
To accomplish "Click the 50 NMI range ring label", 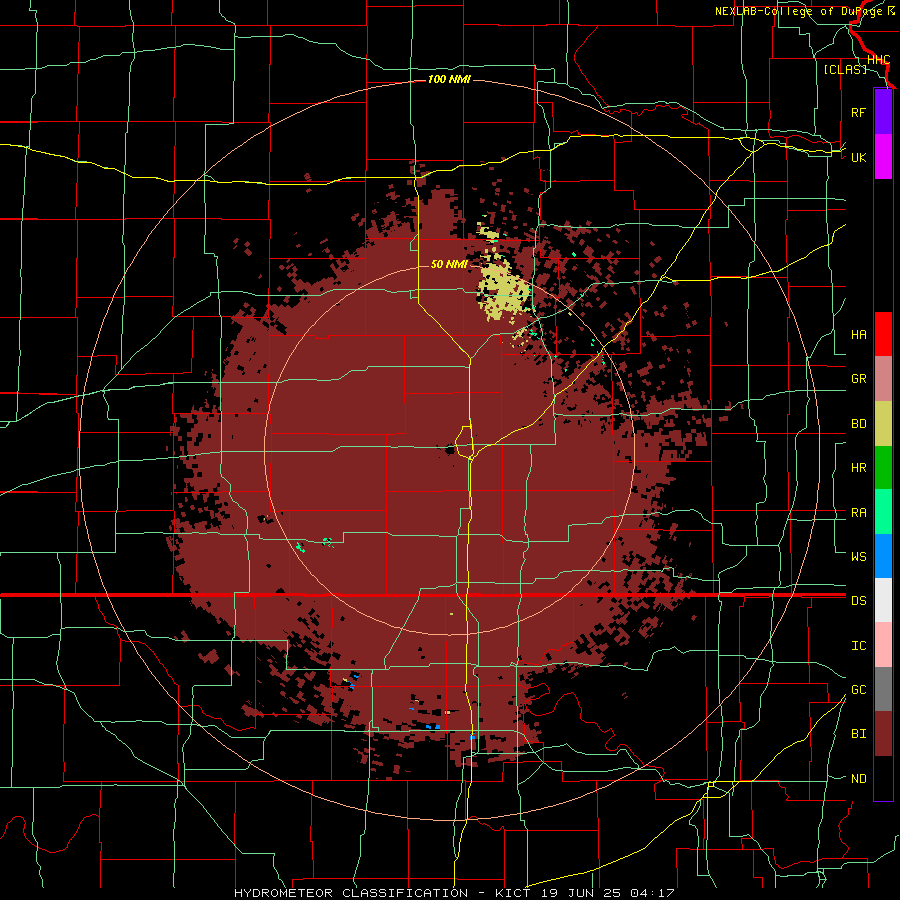I will click(x=449, y=264).
